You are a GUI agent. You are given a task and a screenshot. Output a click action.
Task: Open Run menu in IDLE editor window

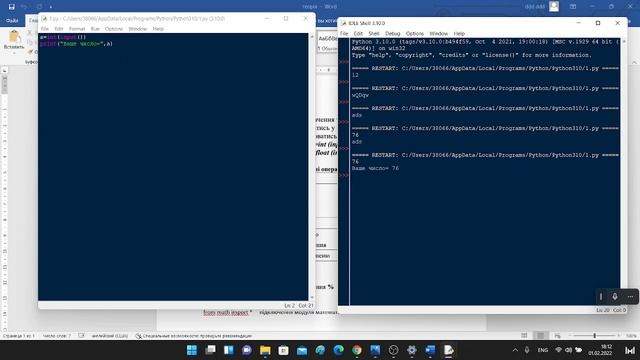(x=95, y=29)
